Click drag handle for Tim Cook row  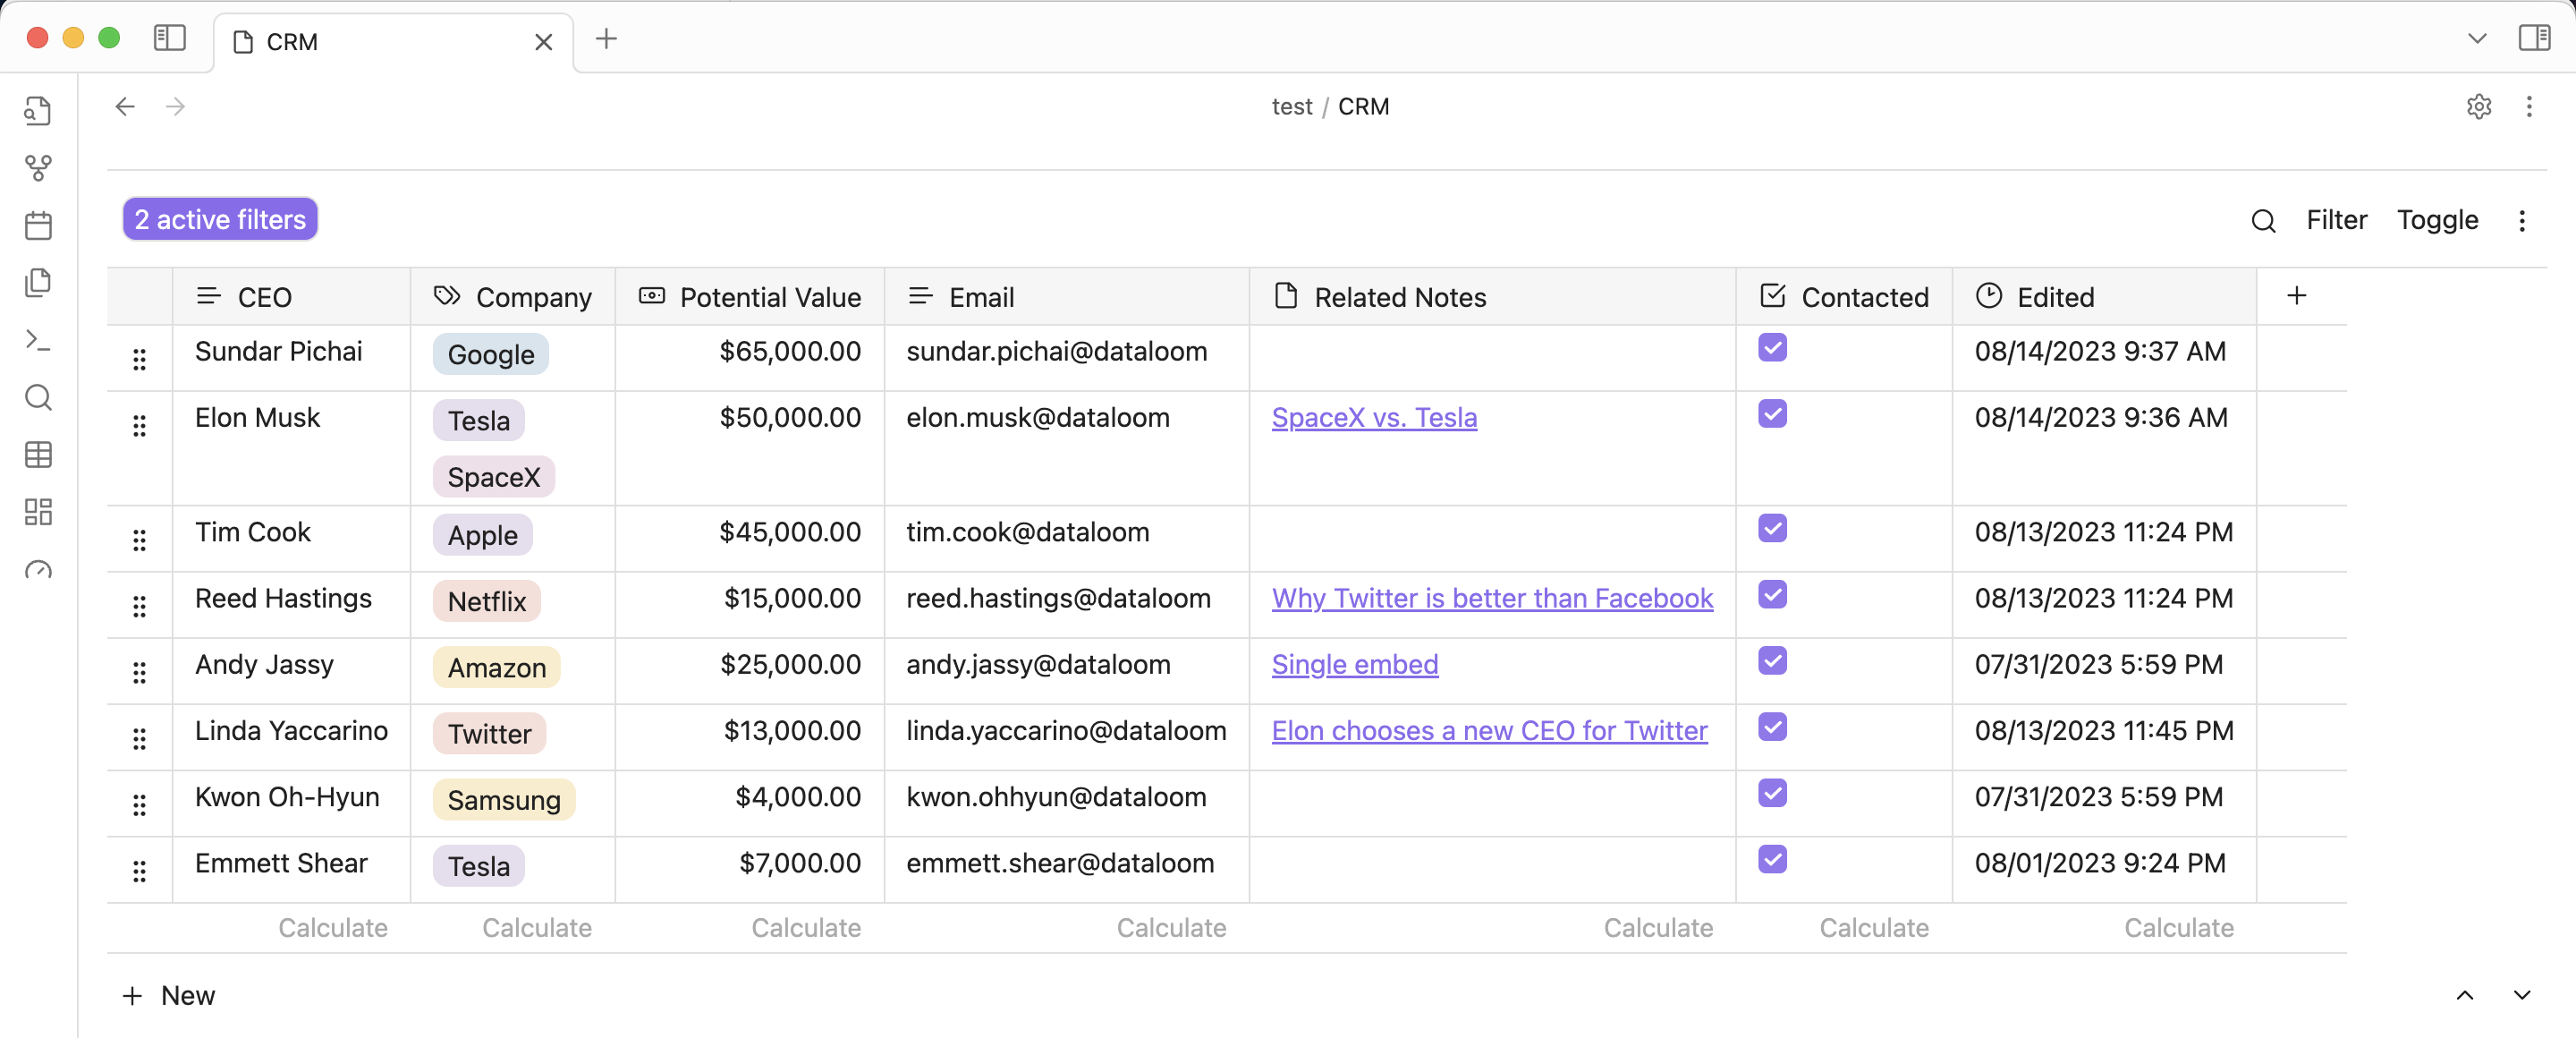140,540
